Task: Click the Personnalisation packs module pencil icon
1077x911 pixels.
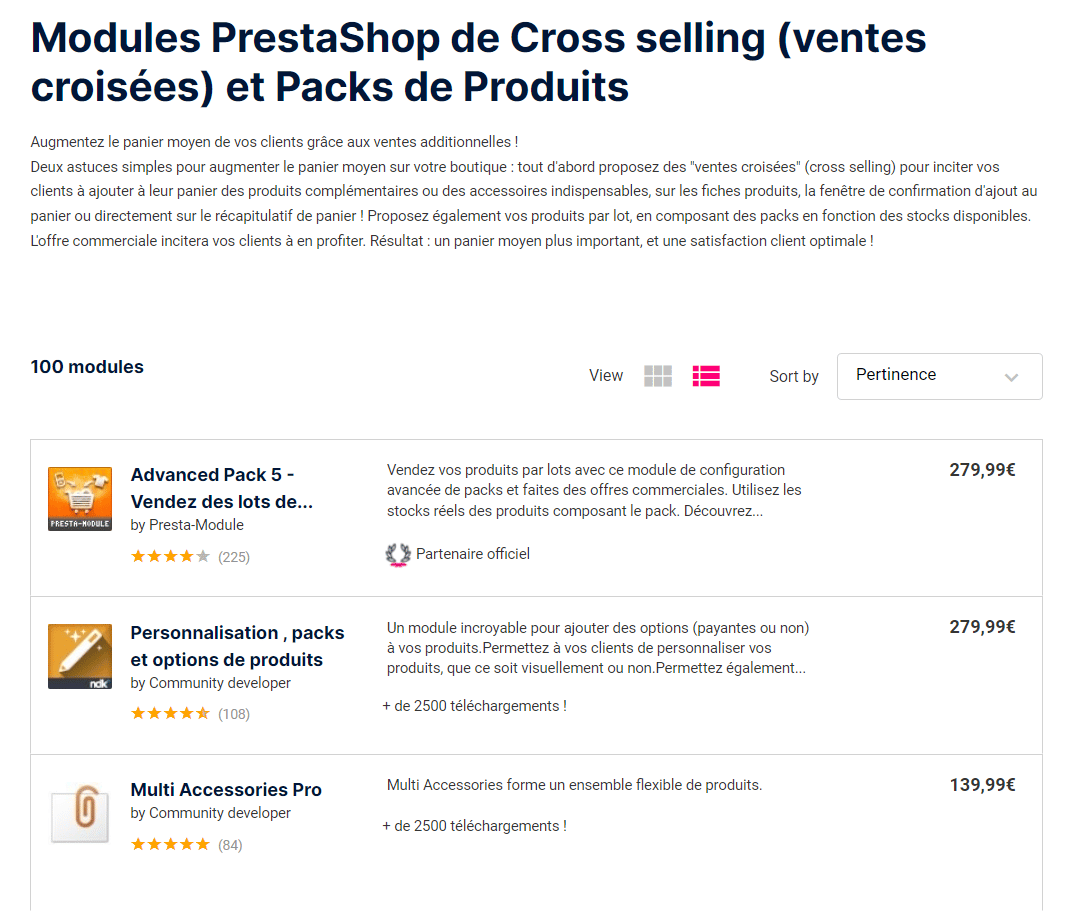Action: (x=80, y=656)
